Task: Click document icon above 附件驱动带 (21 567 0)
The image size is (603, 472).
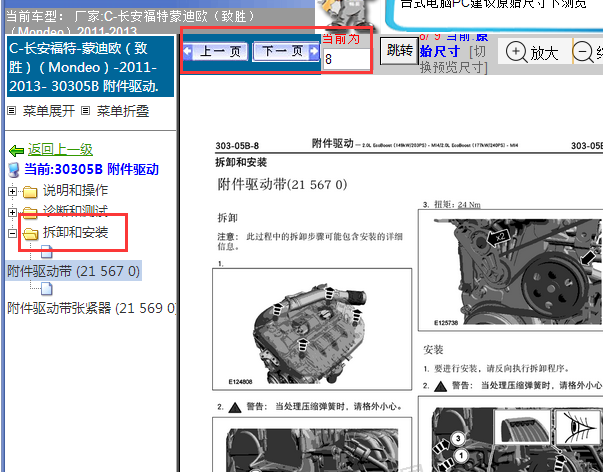Action: click(47, 252)
